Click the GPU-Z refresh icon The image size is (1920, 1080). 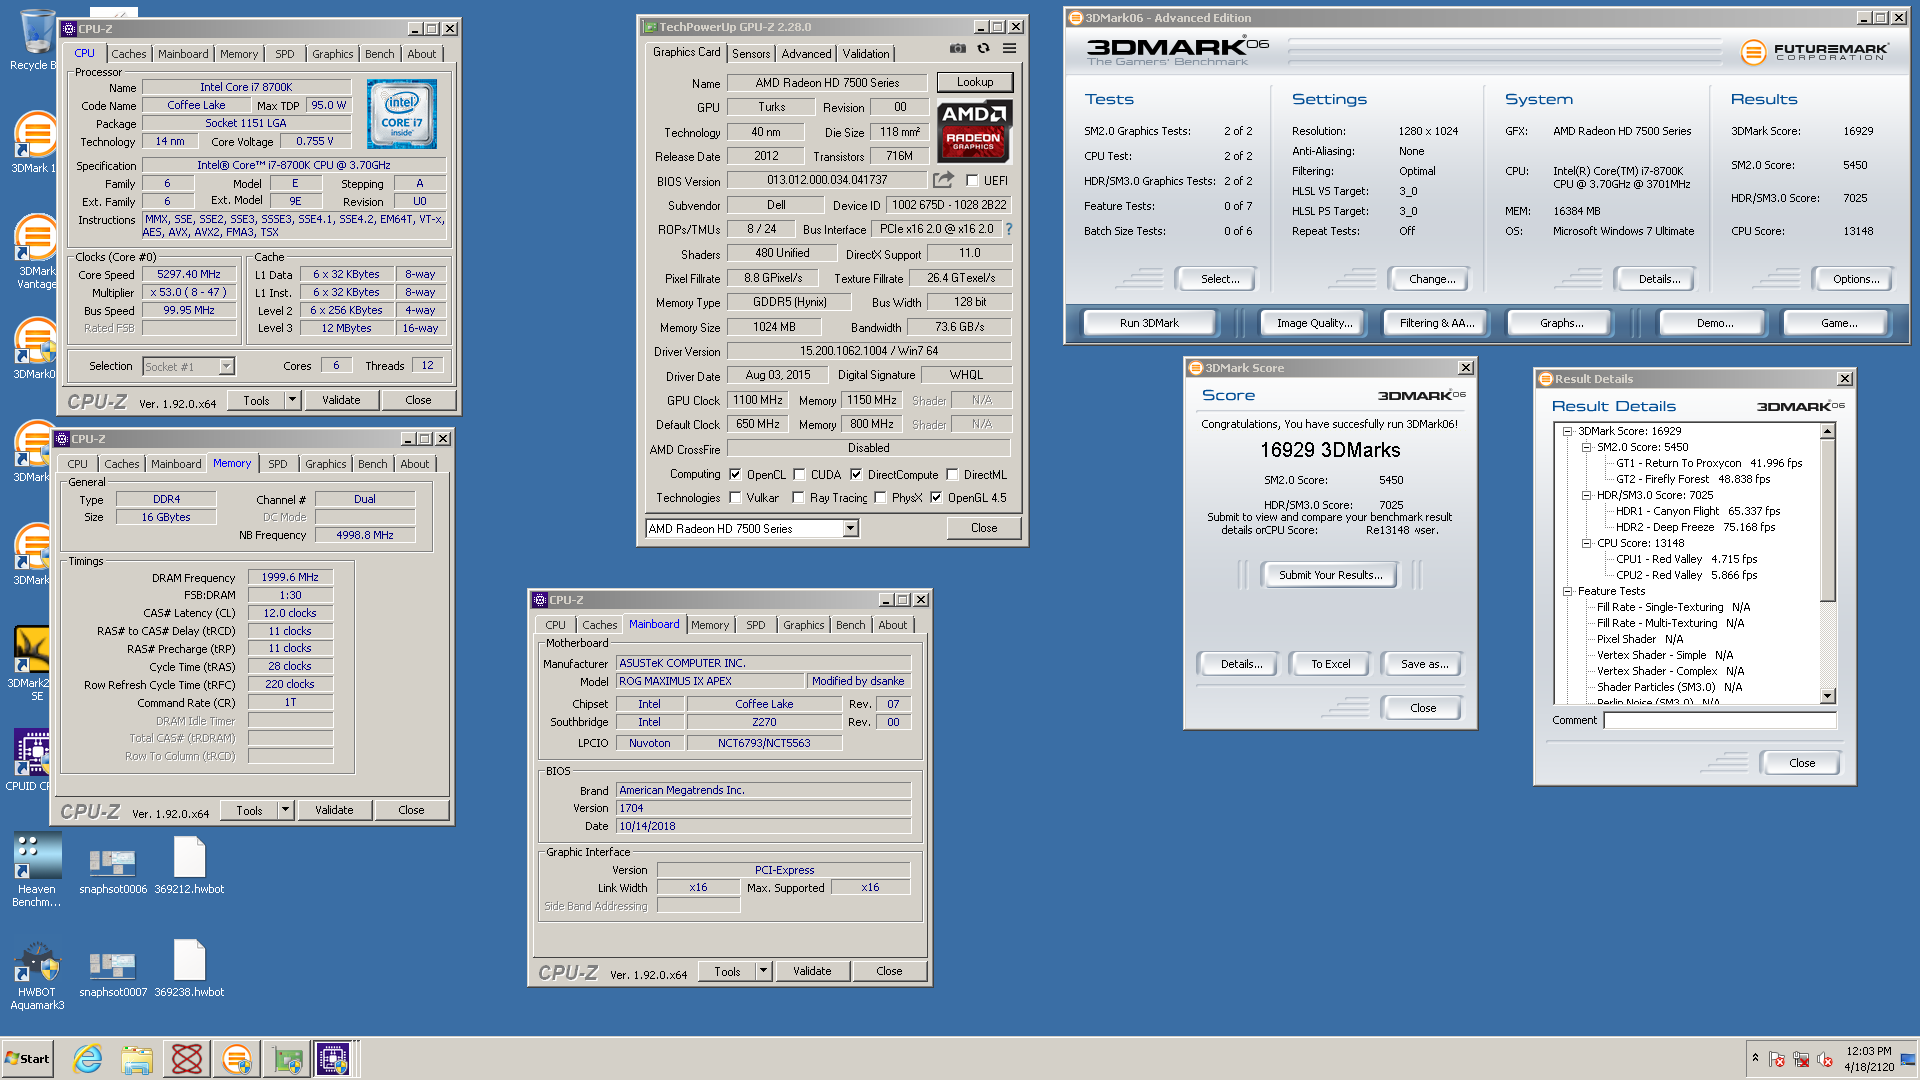tap(983, 48)
